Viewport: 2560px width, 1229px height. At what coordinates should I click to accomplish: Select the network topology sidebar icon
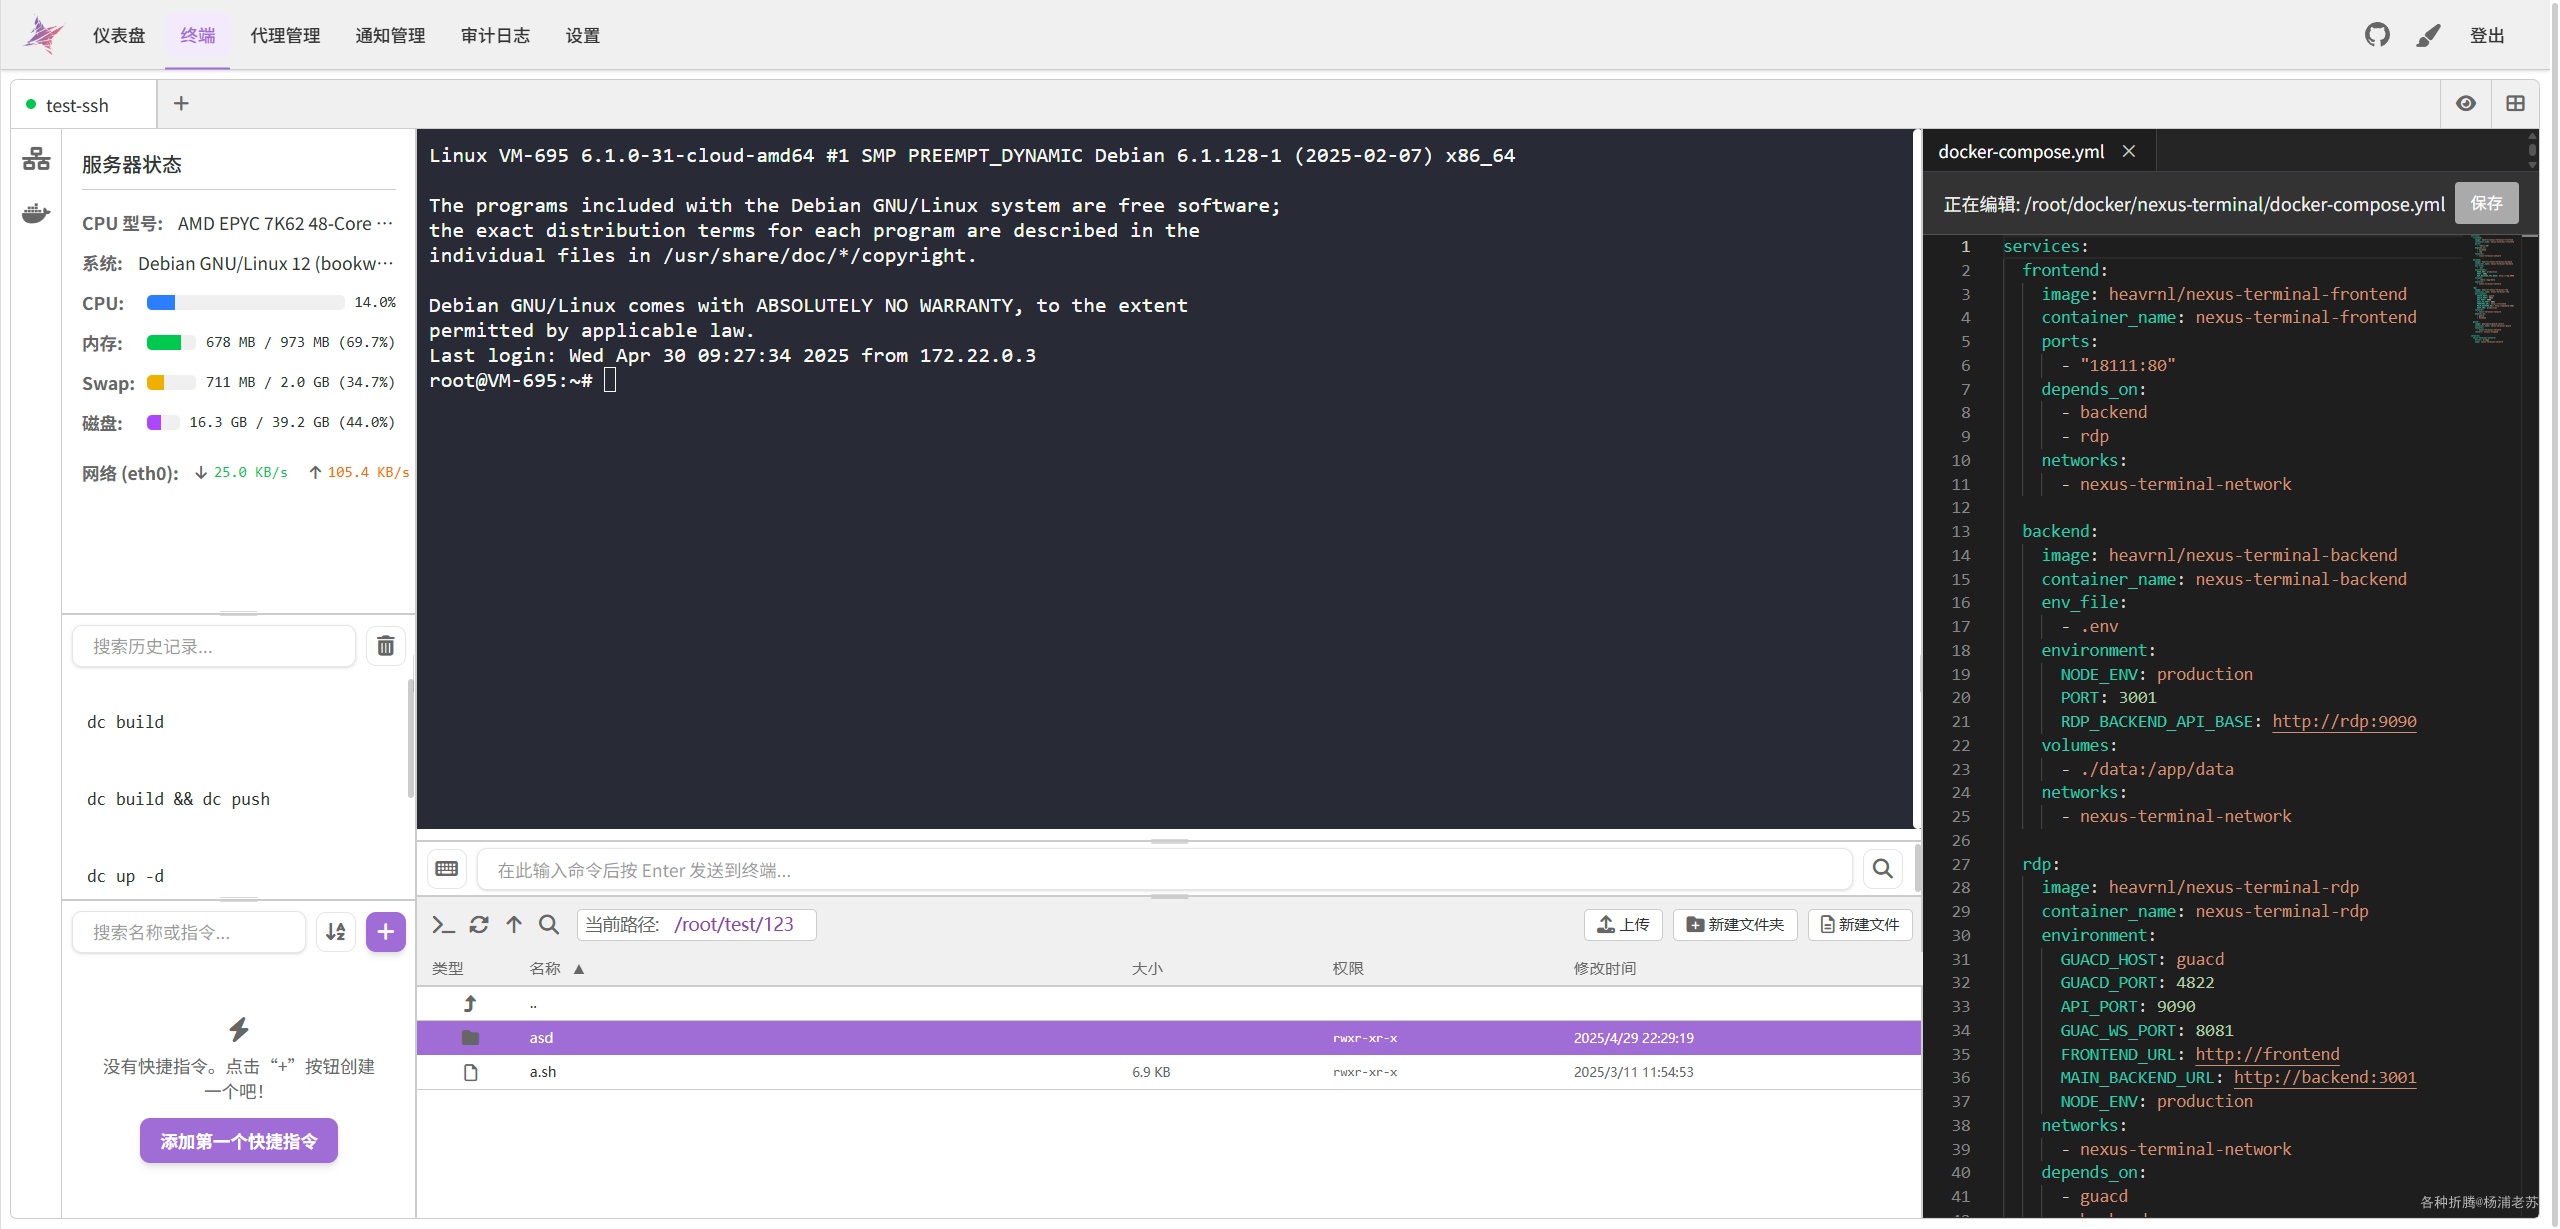point(35,158)
